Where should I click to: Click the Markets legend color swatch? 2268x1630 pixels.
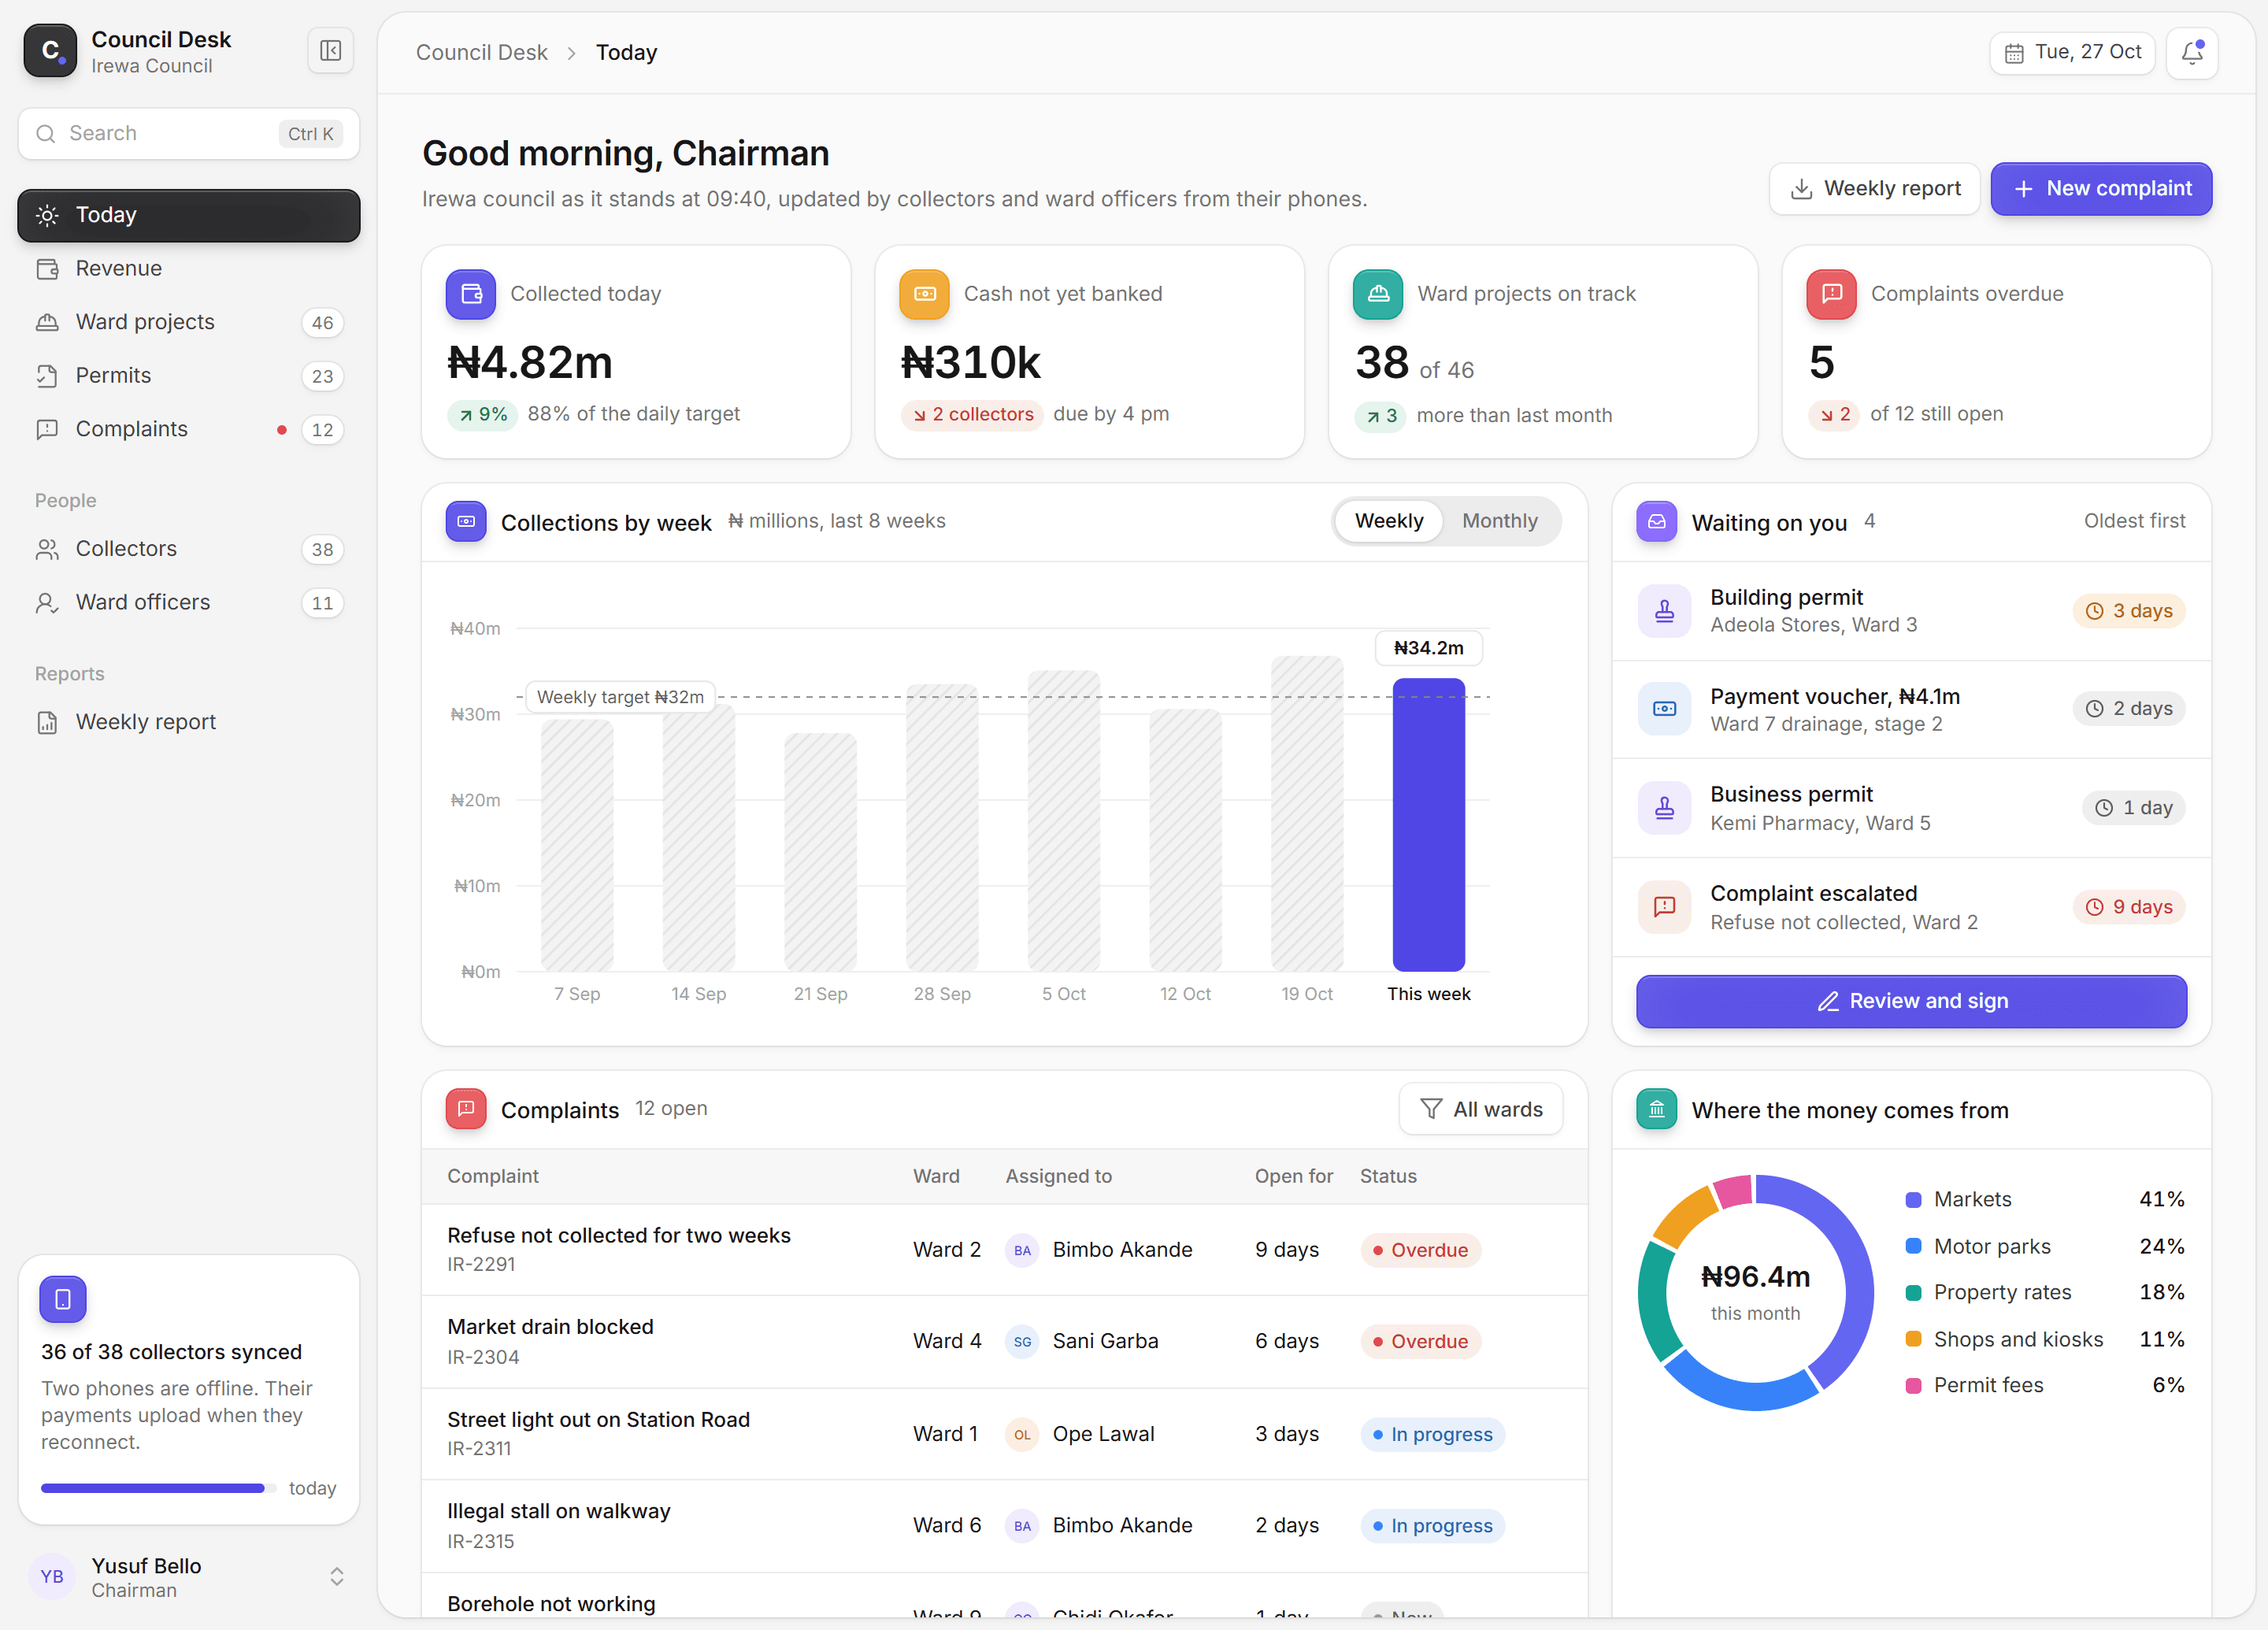1913,1200
